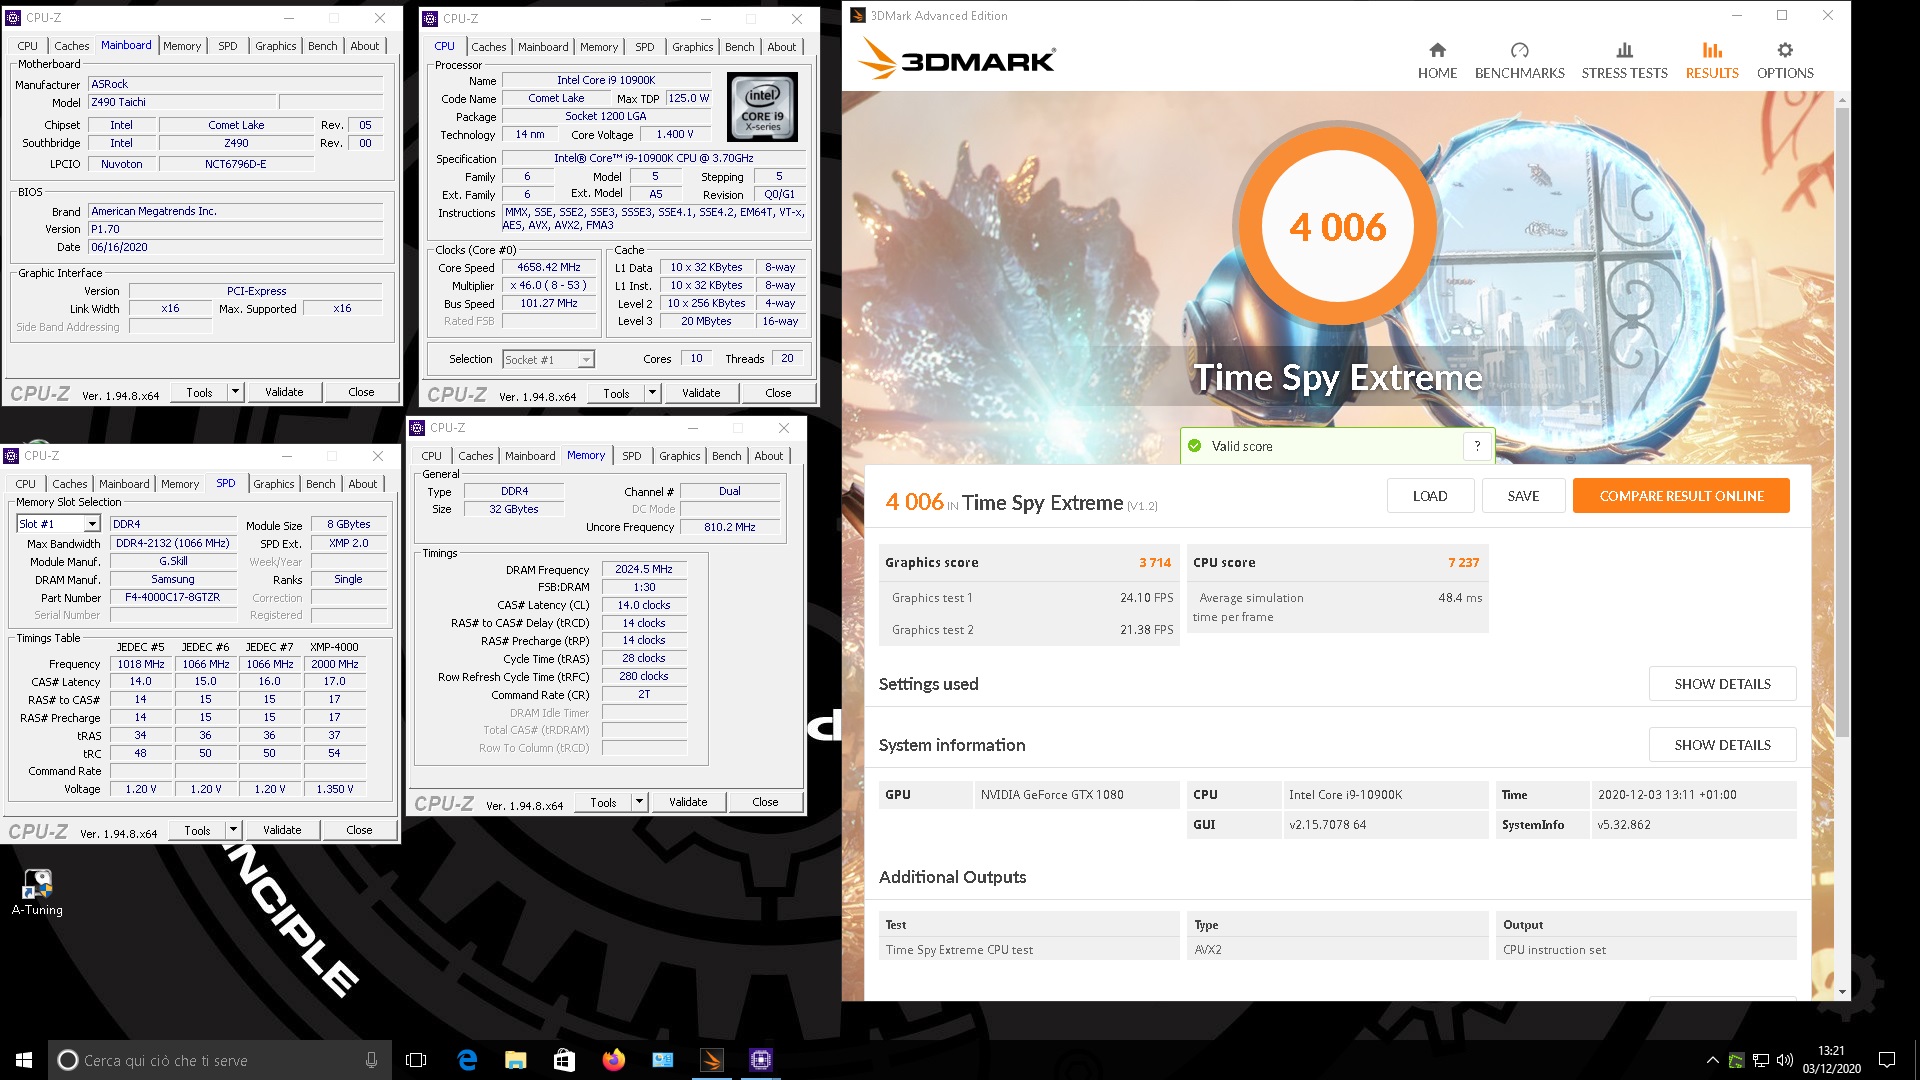Click Validate in the Memory CPU-Z window
This screenshot has width=1920, height=1080.
pos(688,802)
